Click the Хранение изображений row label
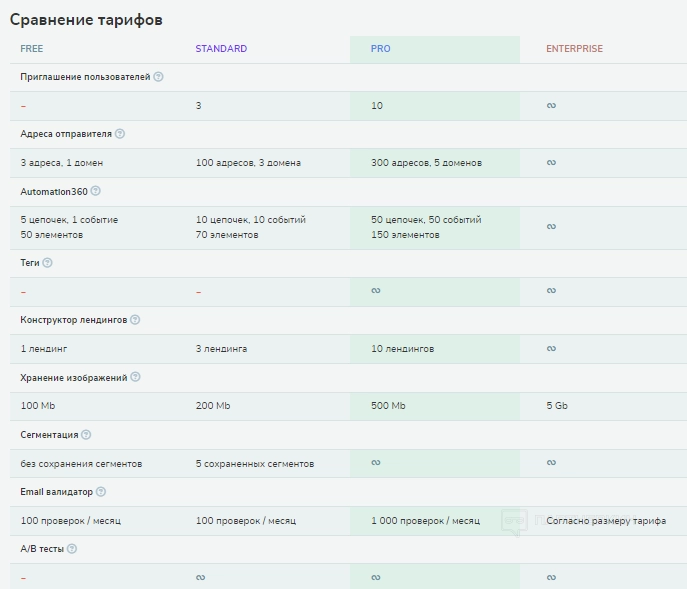The width and height of the screenshot is (687, 589). 74,377
